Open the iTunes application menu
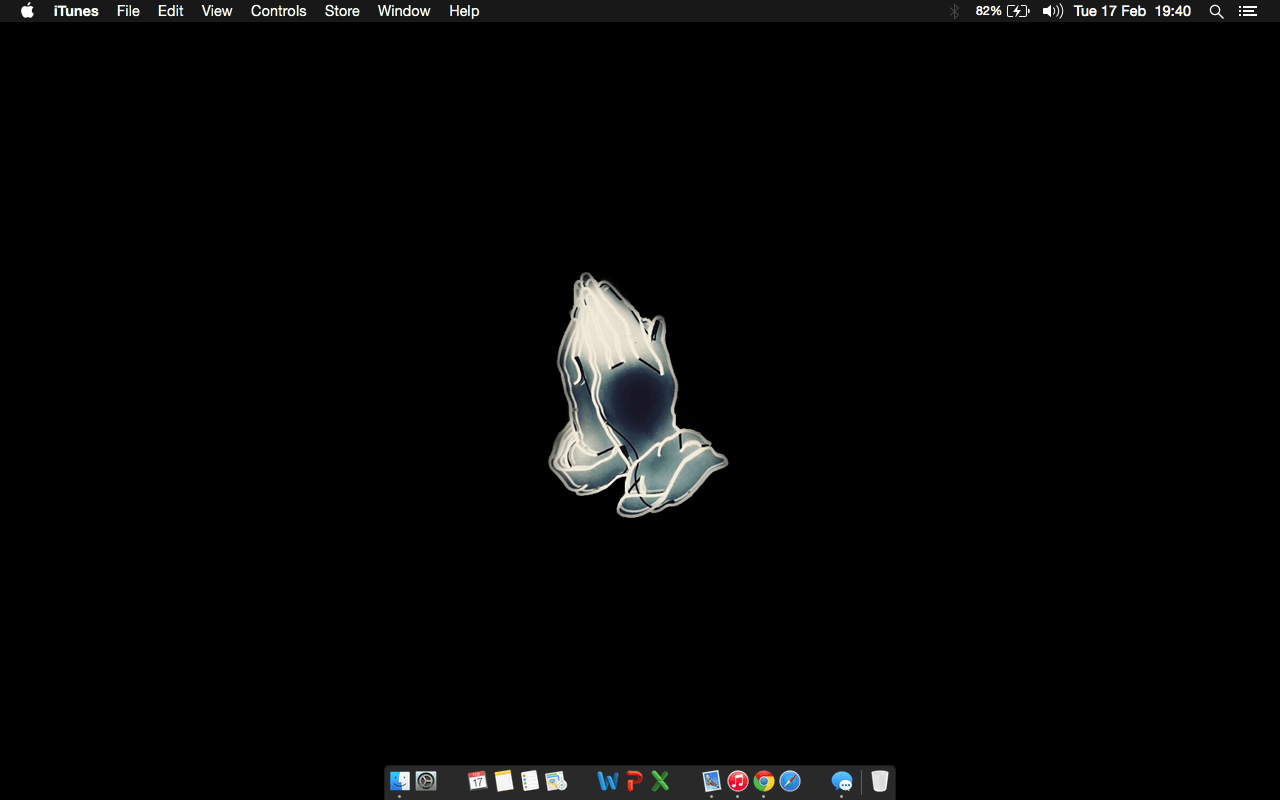Viewport: 1280px width, 800px height. click(76, 11)
